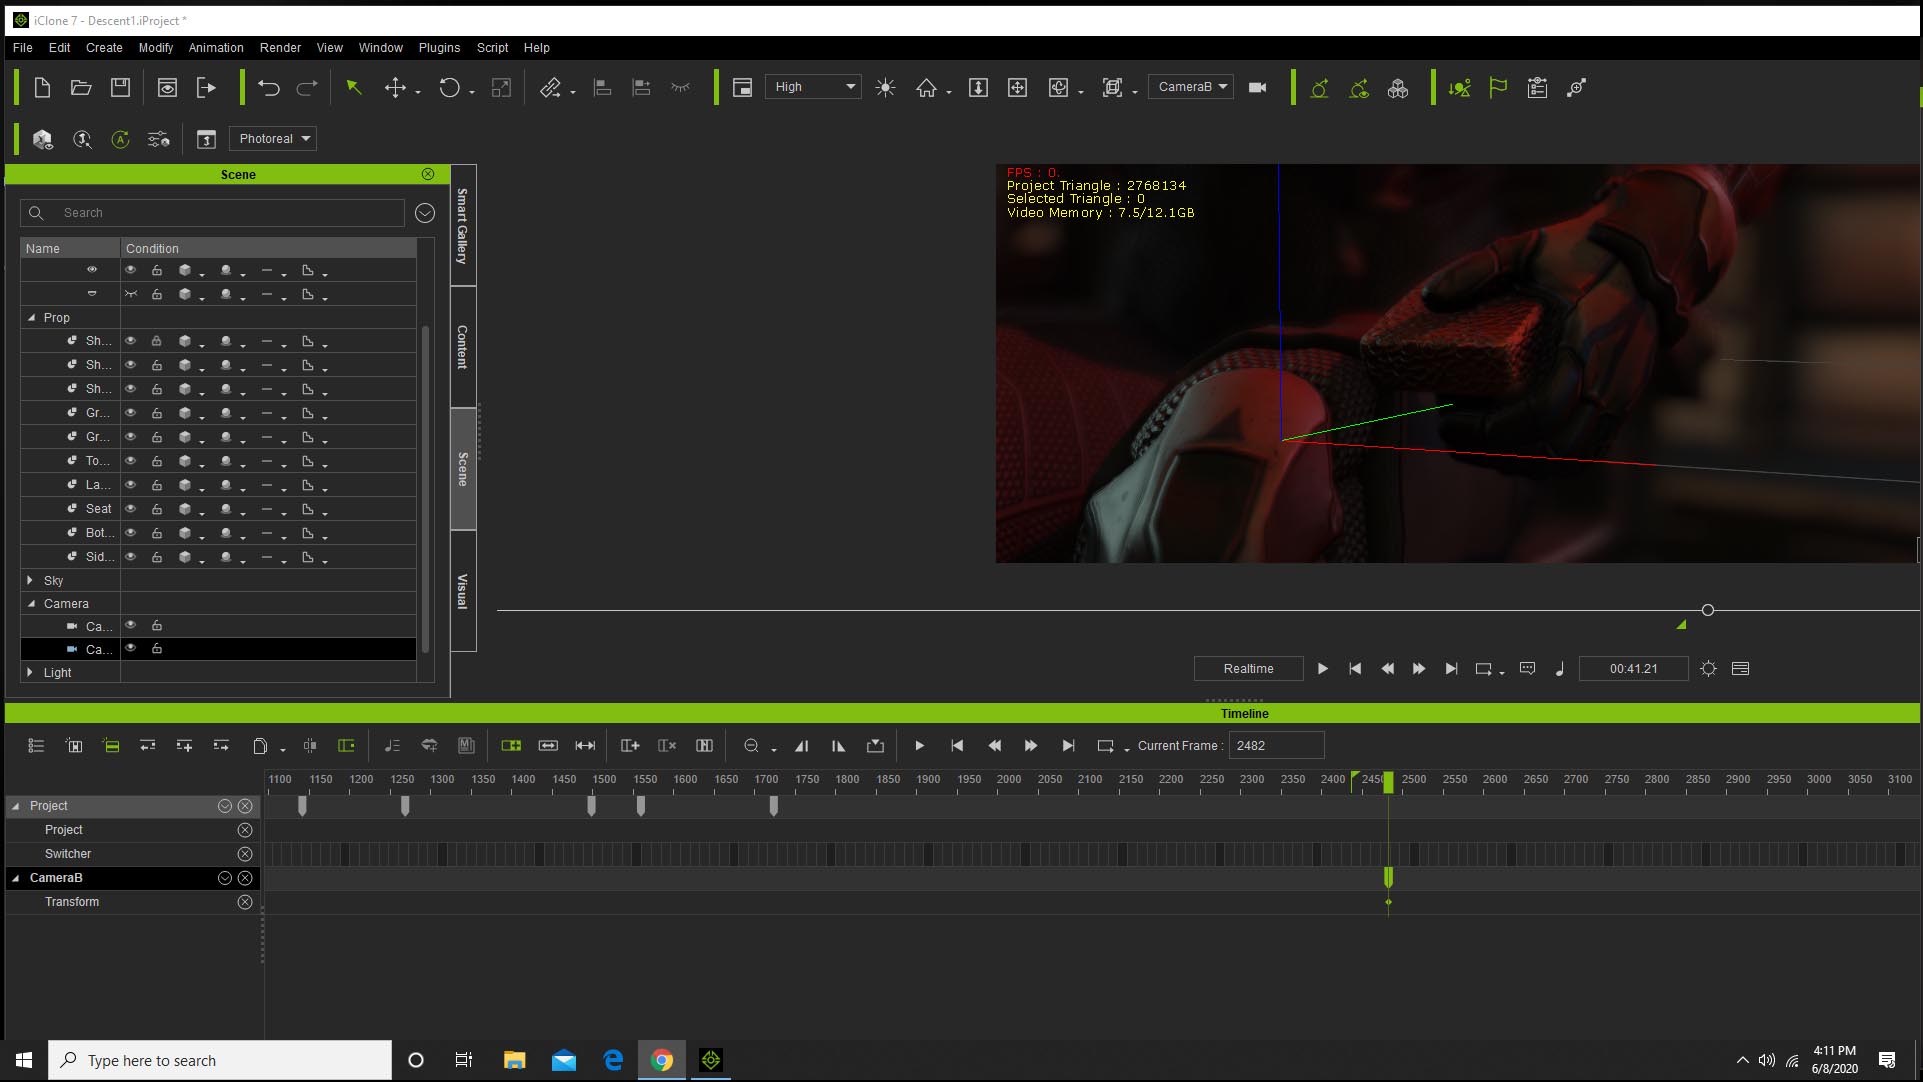The image size is (1923, 1082).
Task: Expand the Sky tree group
Action: pyautogui.click(x=31, y=580)
